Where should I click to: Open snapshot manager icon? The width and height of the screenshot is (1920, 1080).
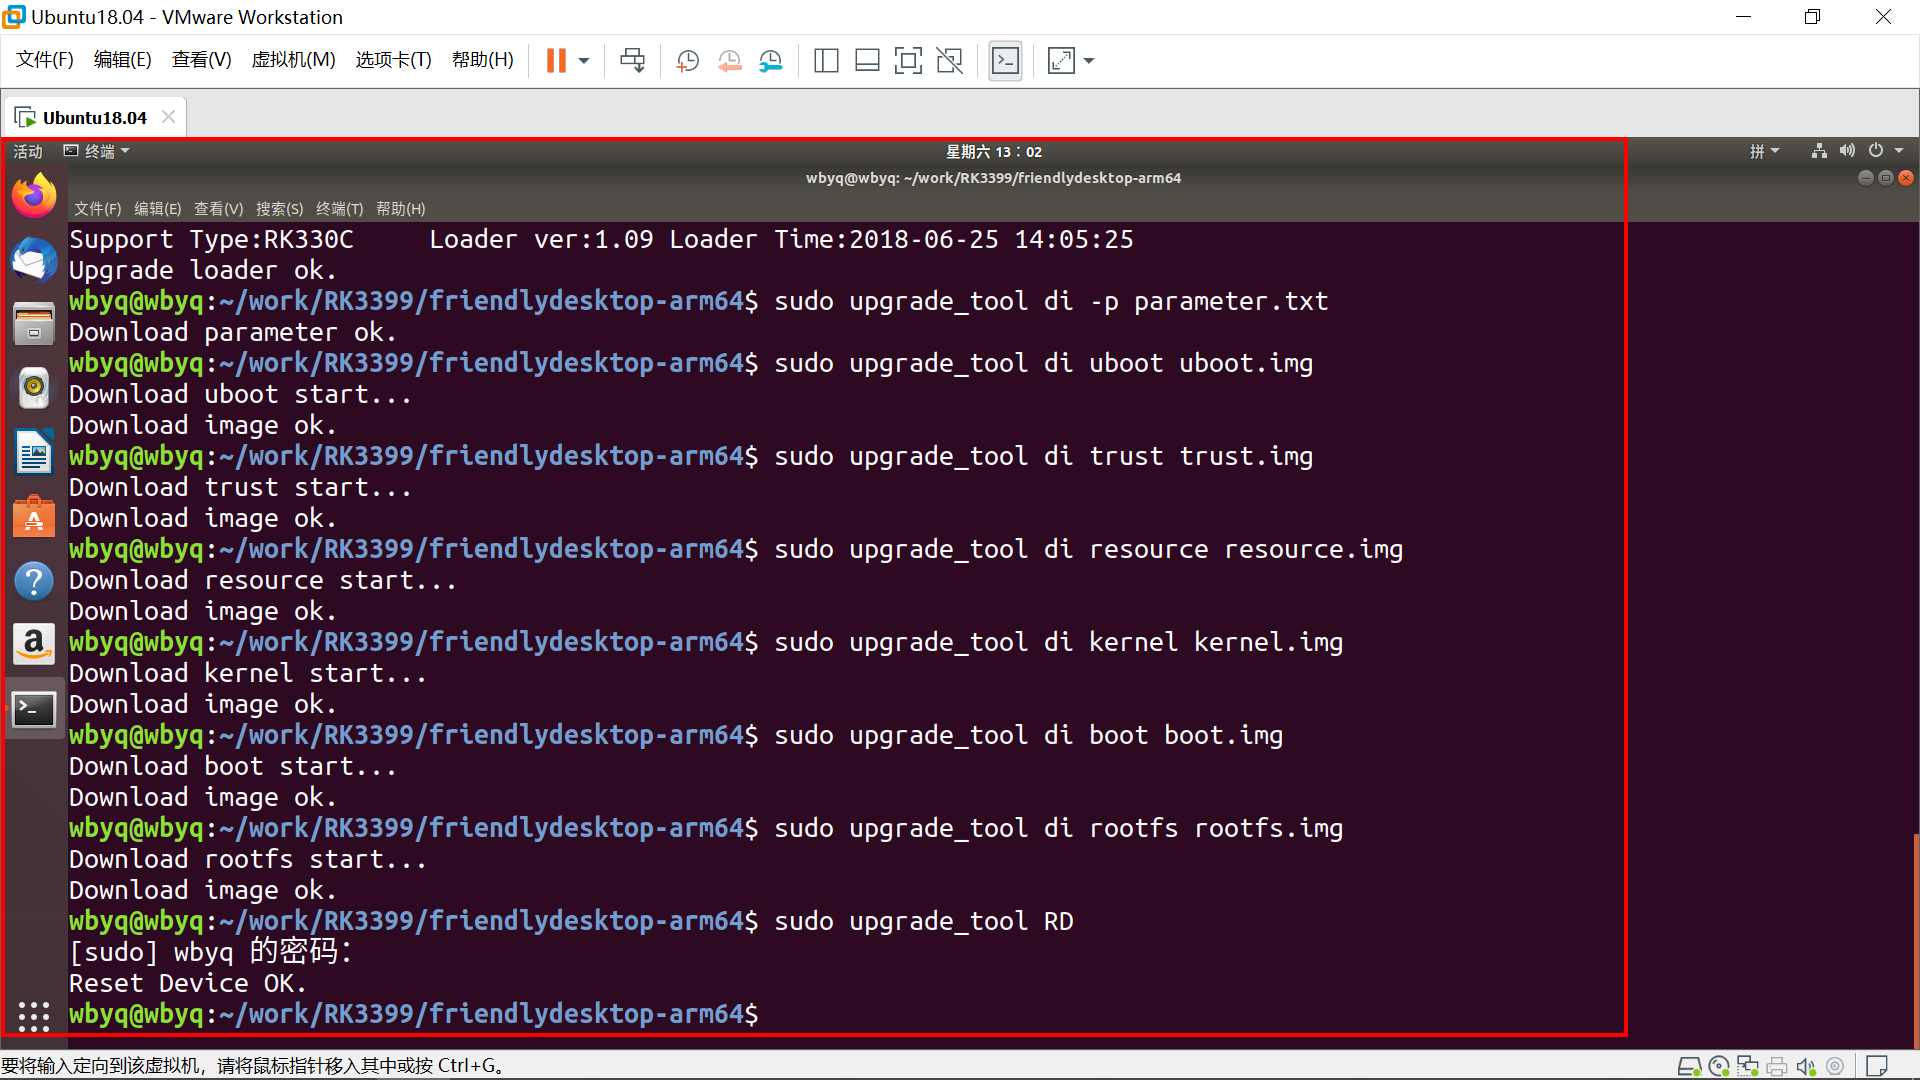click(770, 61)
